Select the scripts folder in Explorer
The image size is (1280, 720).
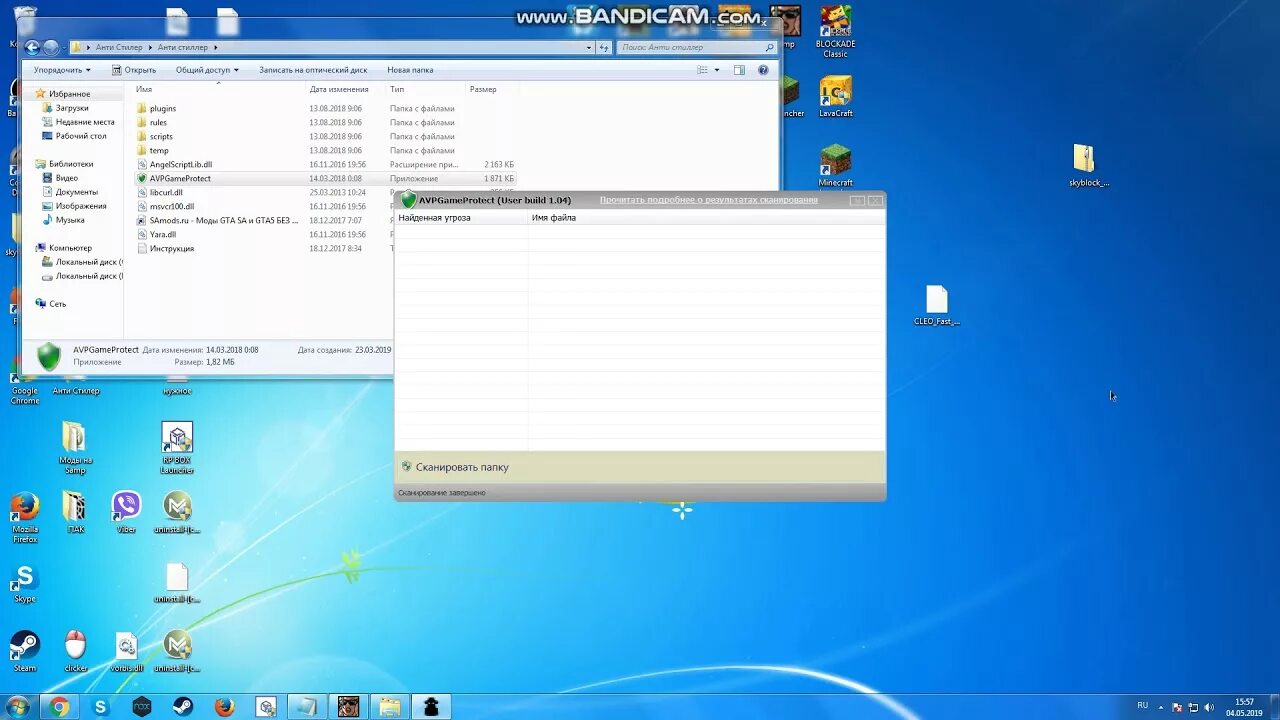161,136
